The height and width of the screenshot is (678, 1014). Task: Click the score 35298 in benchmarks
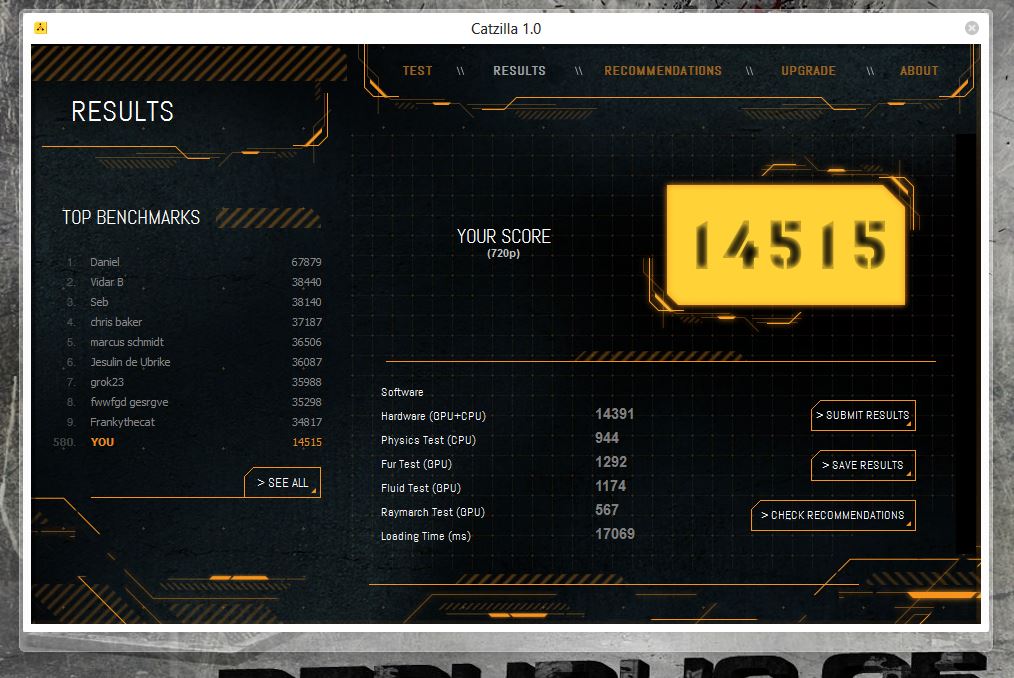[x=306, y=402]
